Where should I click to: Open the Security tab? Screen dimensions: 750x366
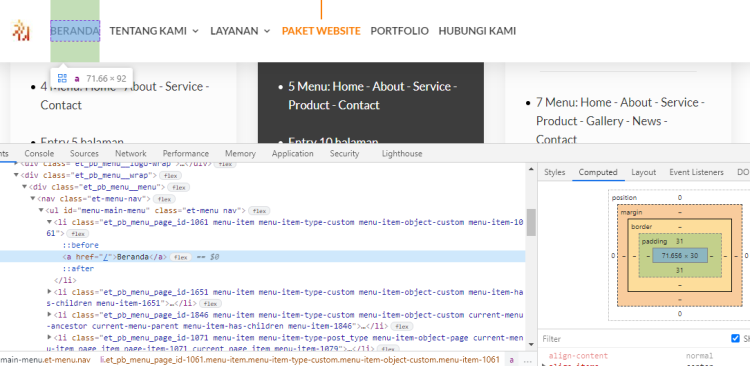344,154
